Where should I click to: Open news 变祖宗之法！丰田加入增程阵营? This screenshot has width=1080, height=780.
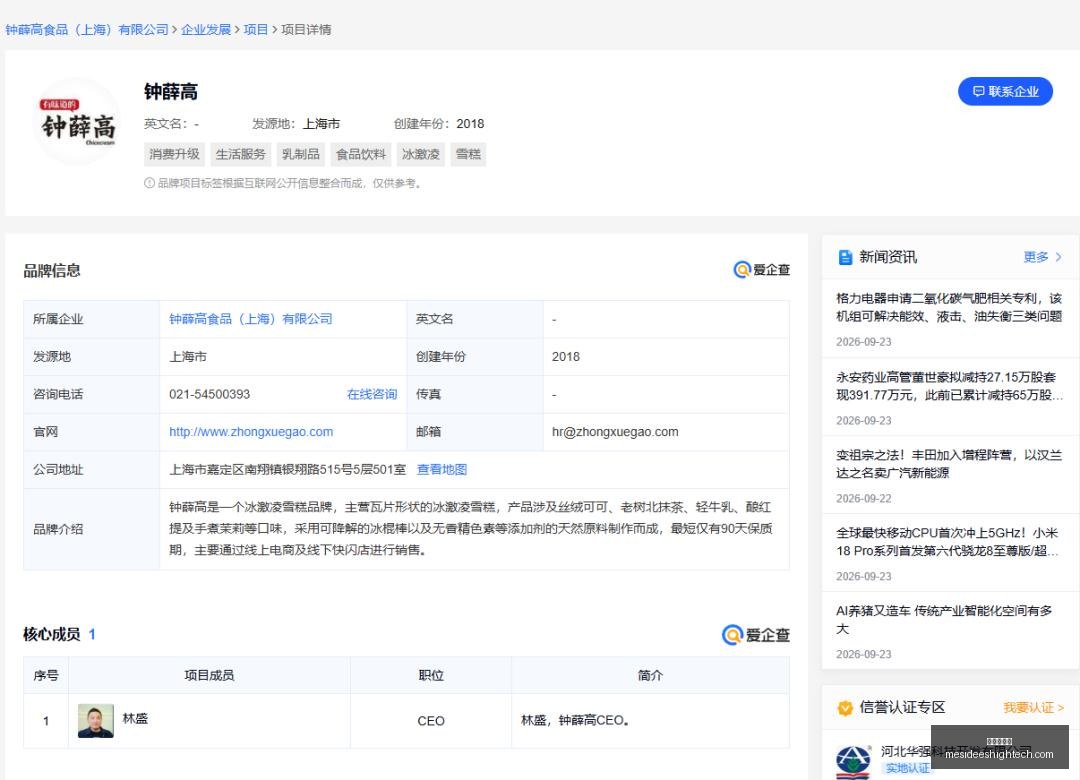click(x=949, y=464)
